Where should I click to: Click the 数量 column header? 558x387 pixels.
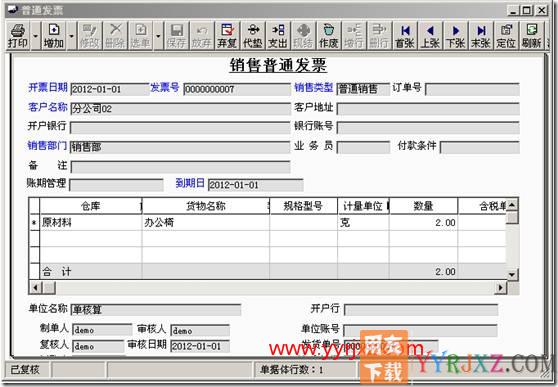(423, 206)
